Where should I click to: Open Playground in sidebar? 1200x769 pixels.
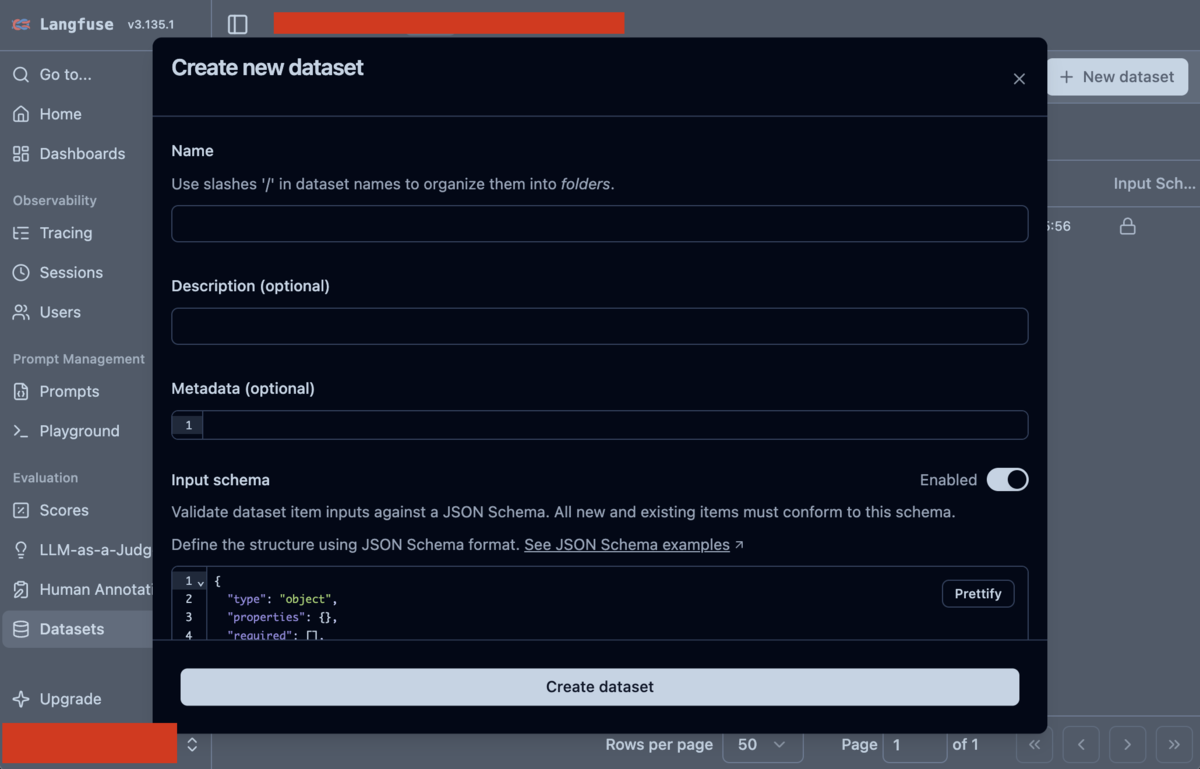pyautogui.click(x=78, y=431)
